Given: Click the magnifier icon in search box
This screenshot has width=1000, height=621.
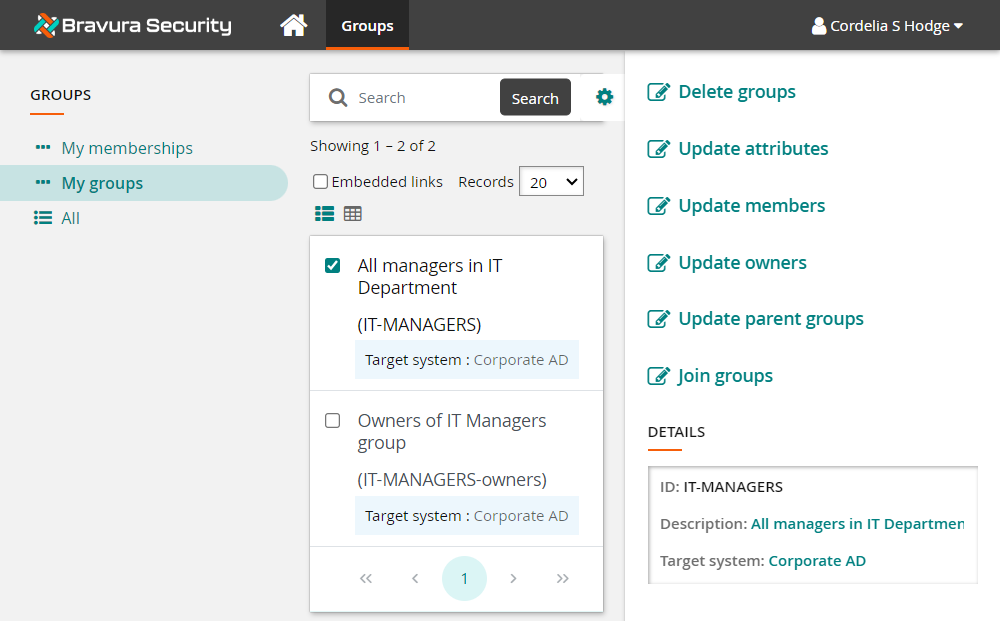Looking at the screenshot, I should click(x=338, y=98).
